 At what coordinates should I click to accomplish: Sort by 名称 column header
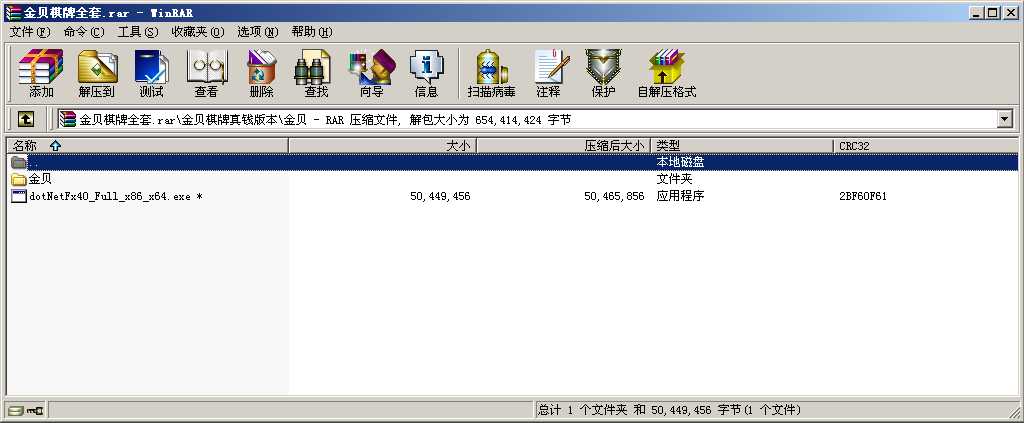148,146
